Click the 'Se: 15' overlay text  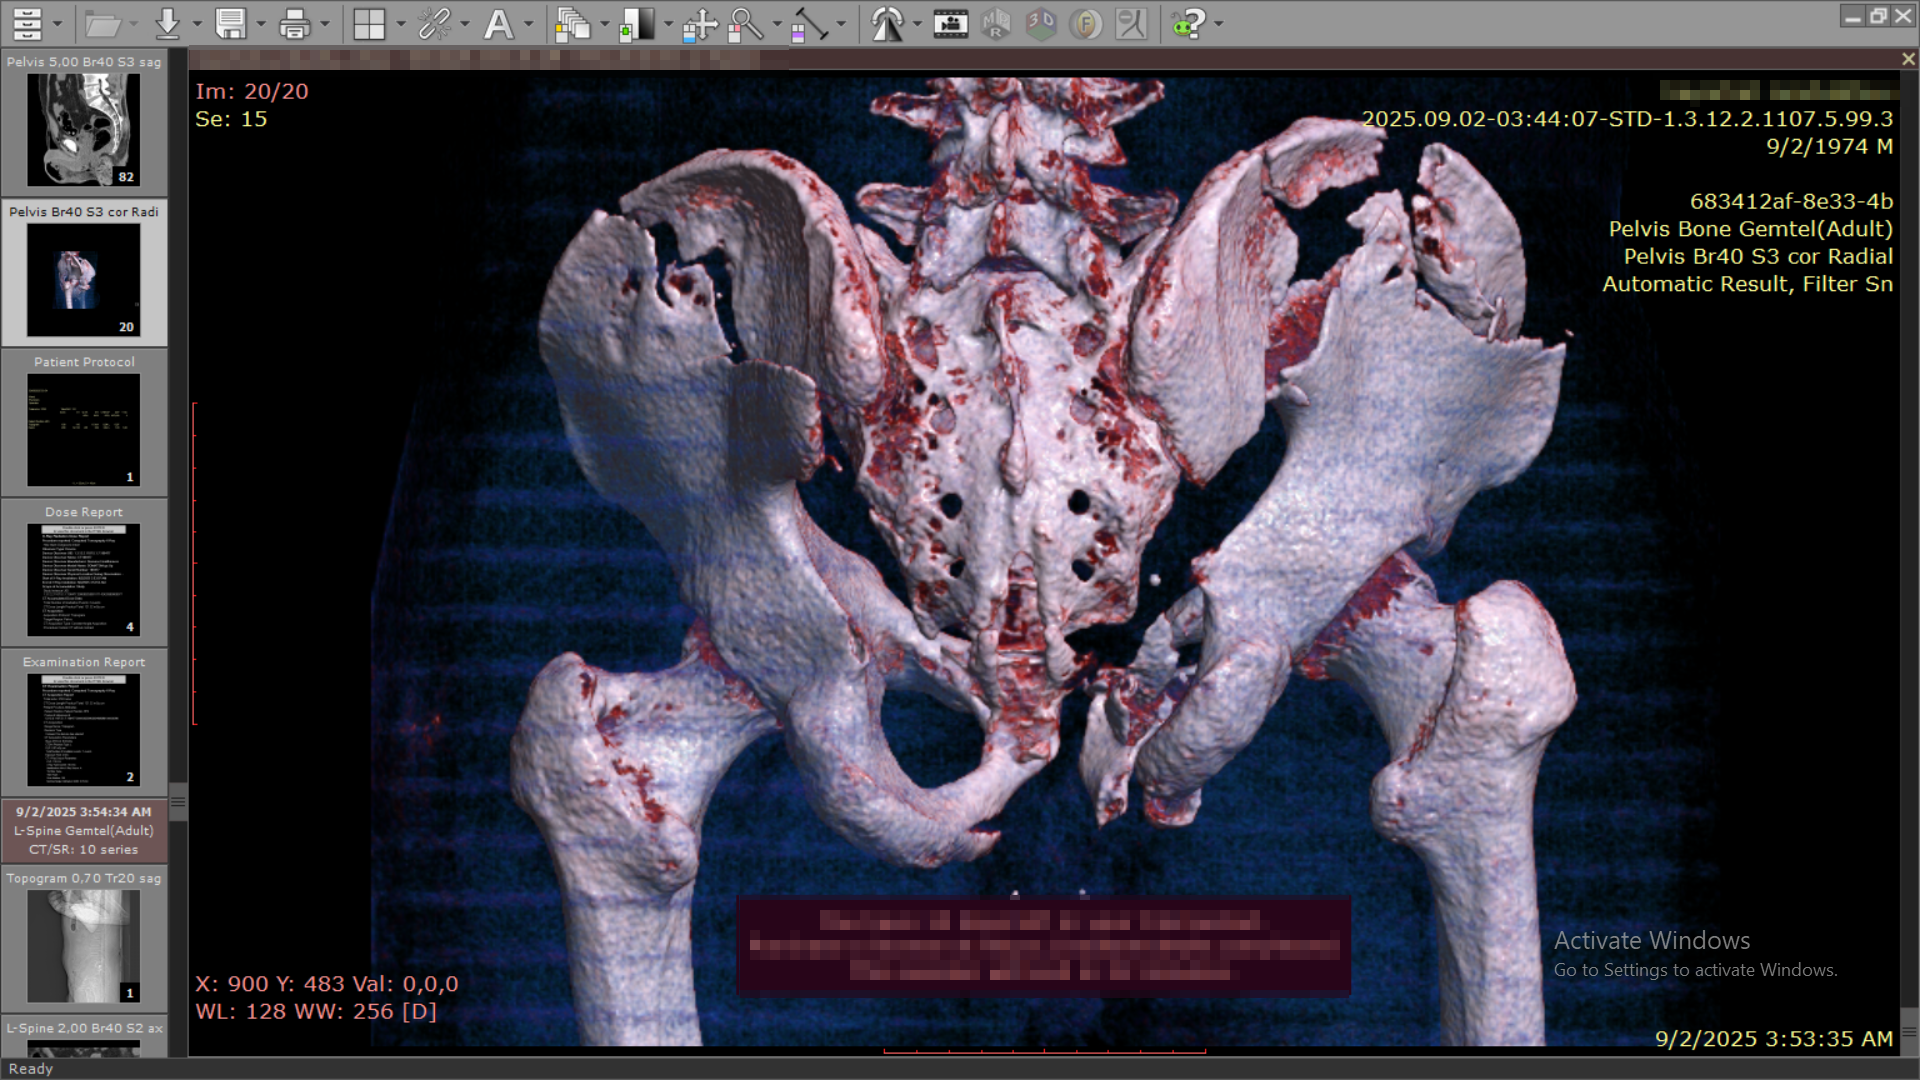click(x=231, y=119)
